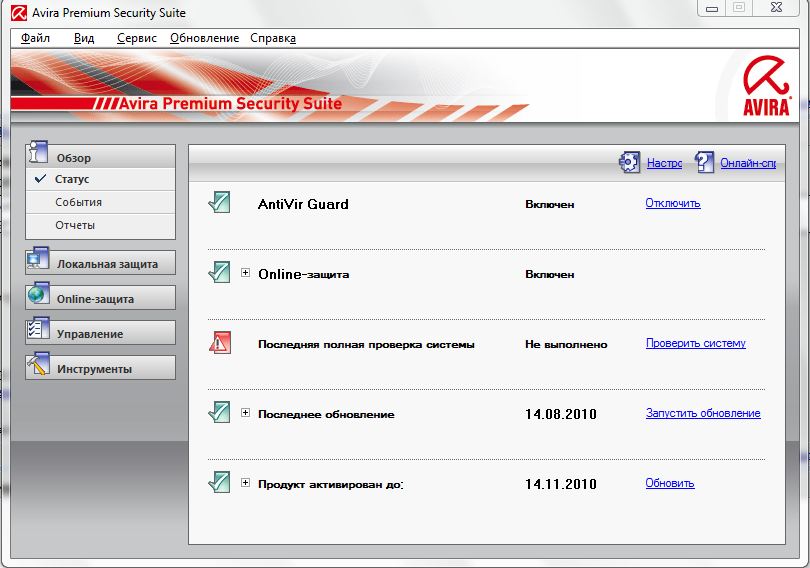
Task: Click the Online-защита globe icon
Action: point(38,294)
